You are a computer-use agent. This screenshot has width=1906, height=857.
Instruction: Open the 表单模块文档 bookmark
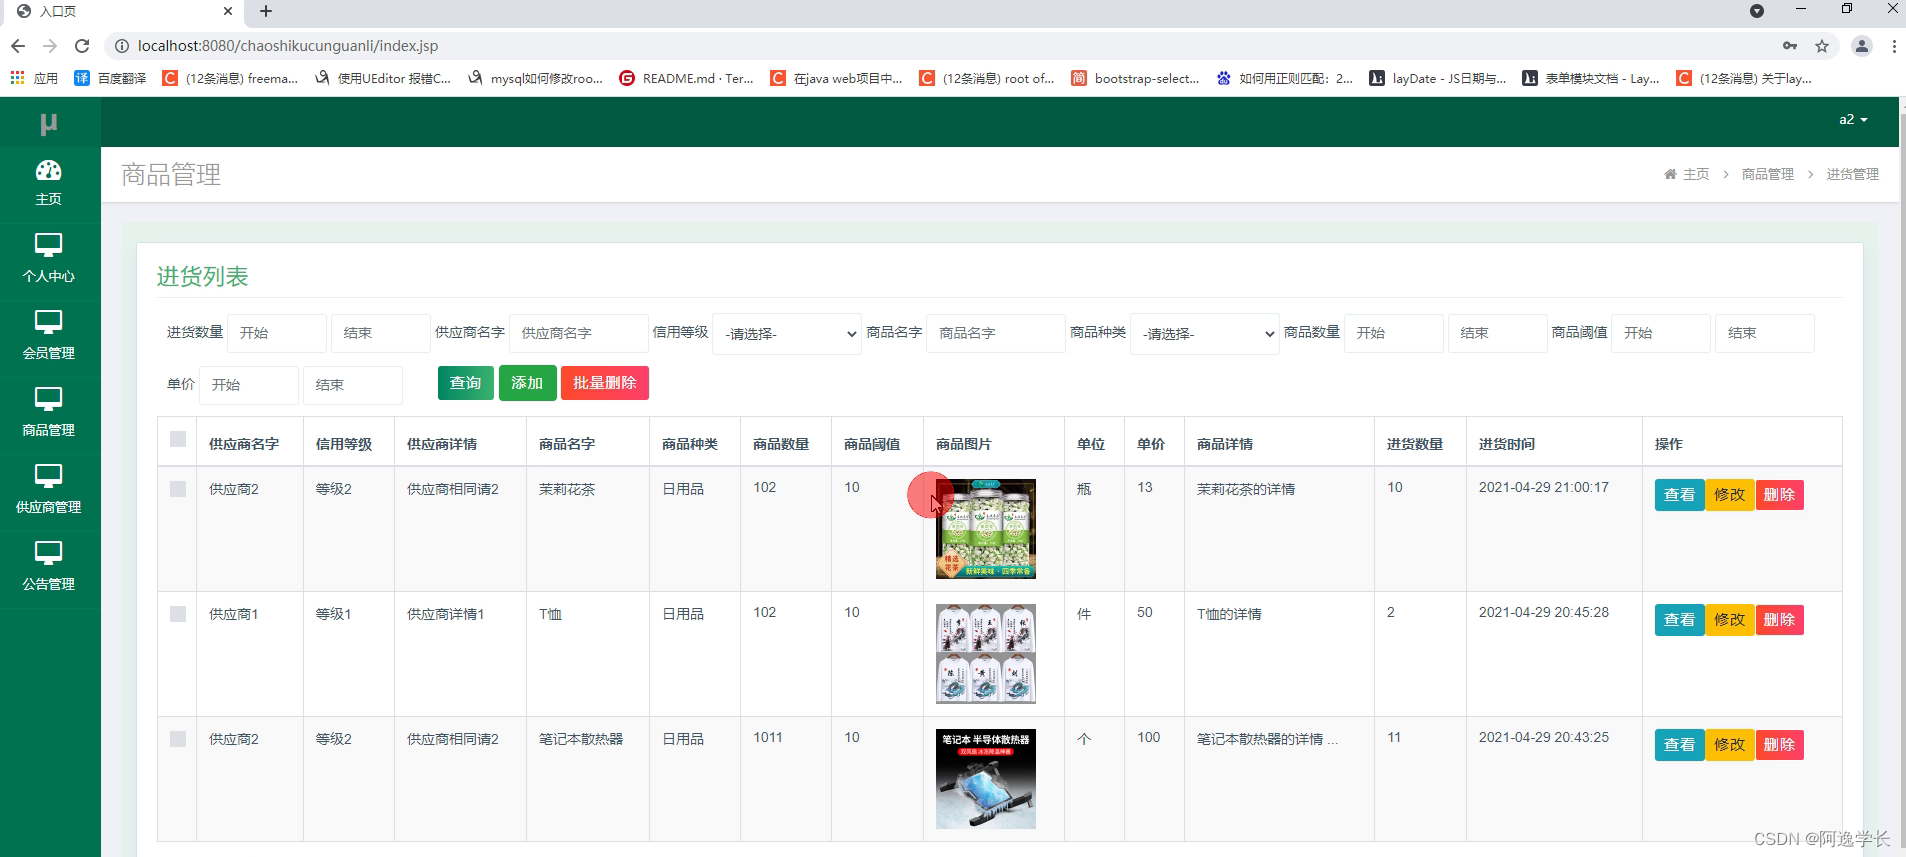(1590, 78)
